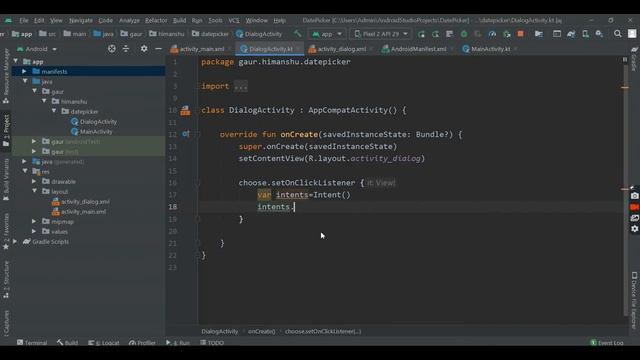Open the Event Log
The height and width of the screenshot is (360, 640).
[607, 342]
